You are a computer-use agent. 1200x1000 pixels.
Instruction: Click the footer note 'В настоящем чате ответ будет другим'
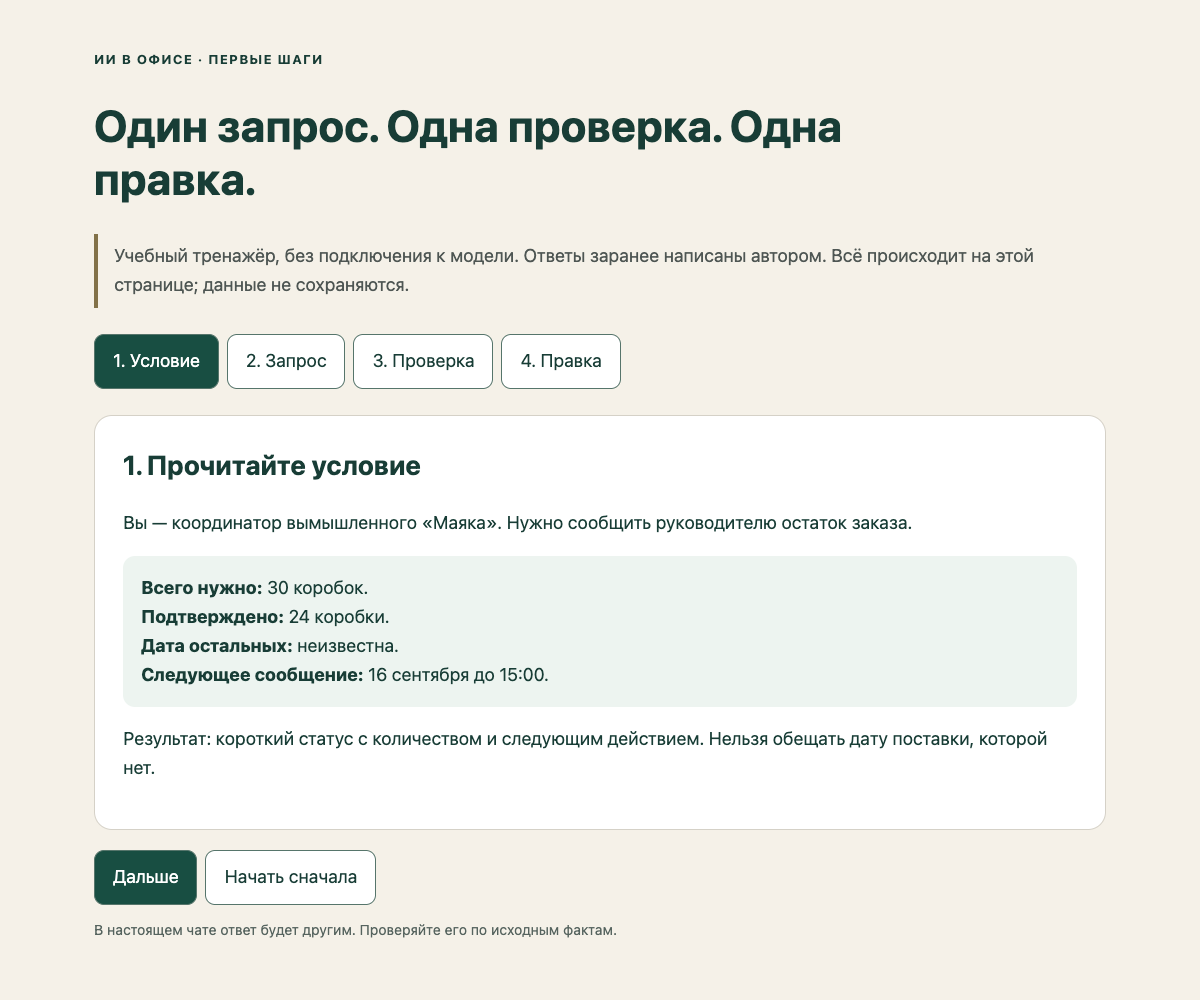(x=355, y=930)
